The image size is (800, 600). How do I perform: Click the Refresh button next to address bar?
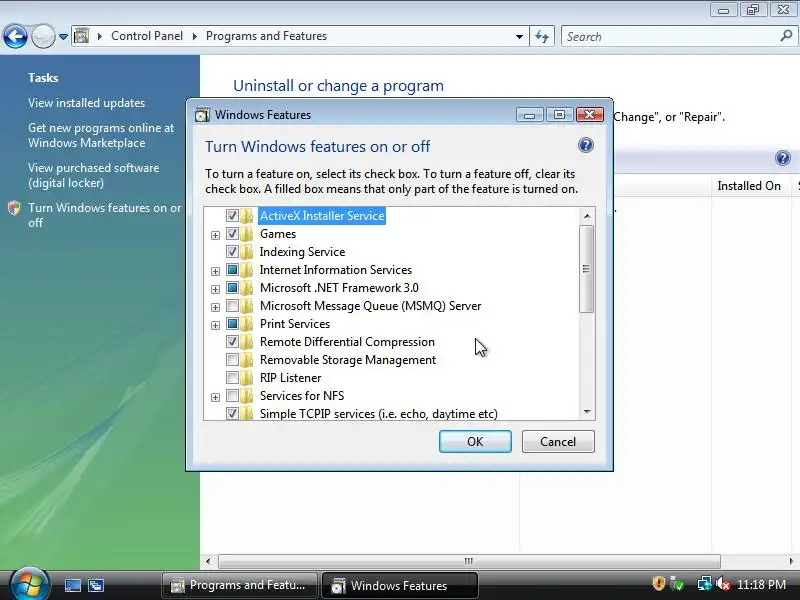[x=542, y=37]
